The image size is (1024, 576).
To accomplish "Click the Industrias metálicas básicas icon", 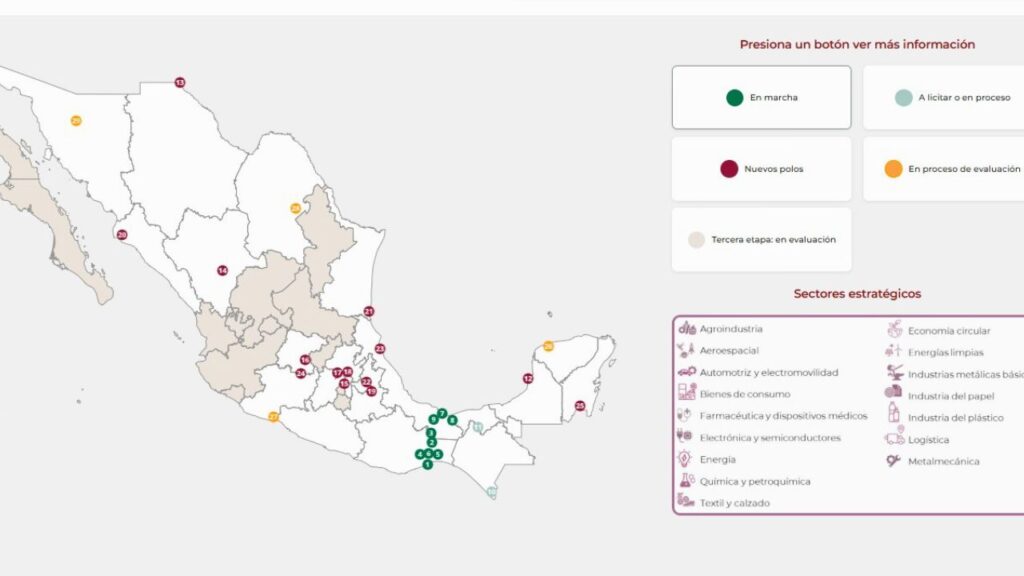I will [895, 372].
